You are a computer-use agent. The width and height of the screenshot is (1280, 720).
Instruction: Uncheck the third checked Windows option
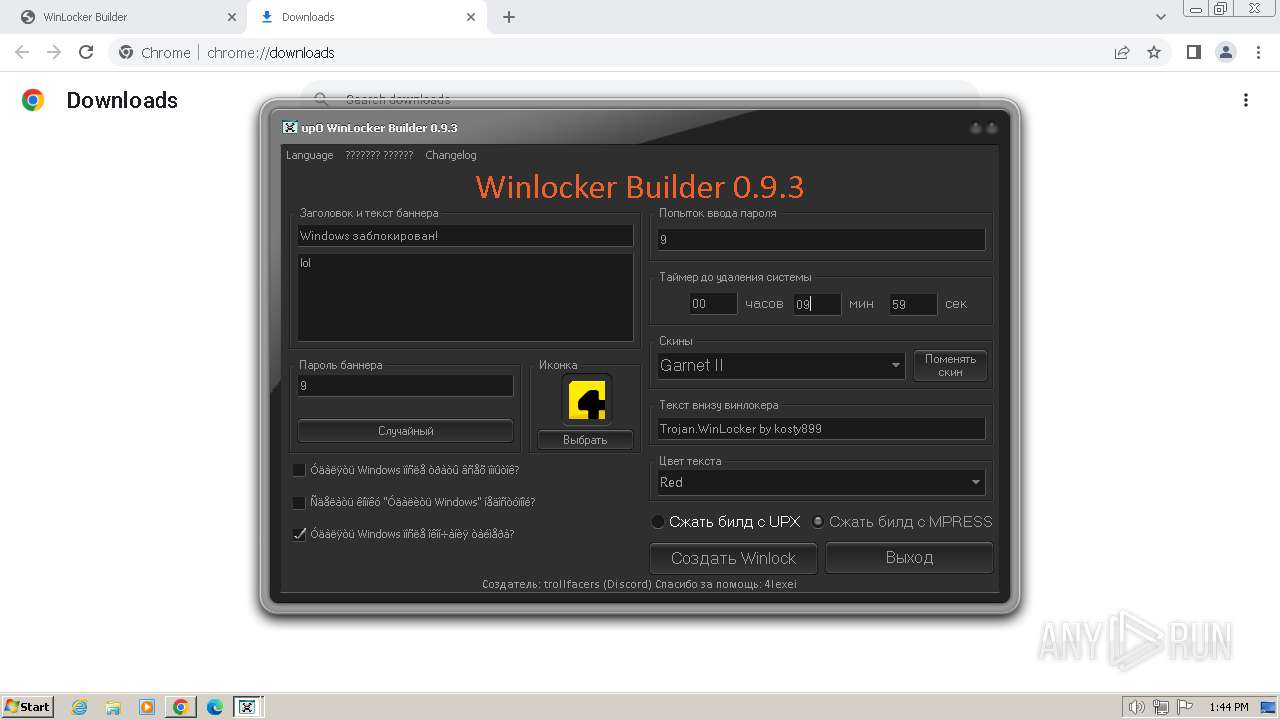point(299,534)
